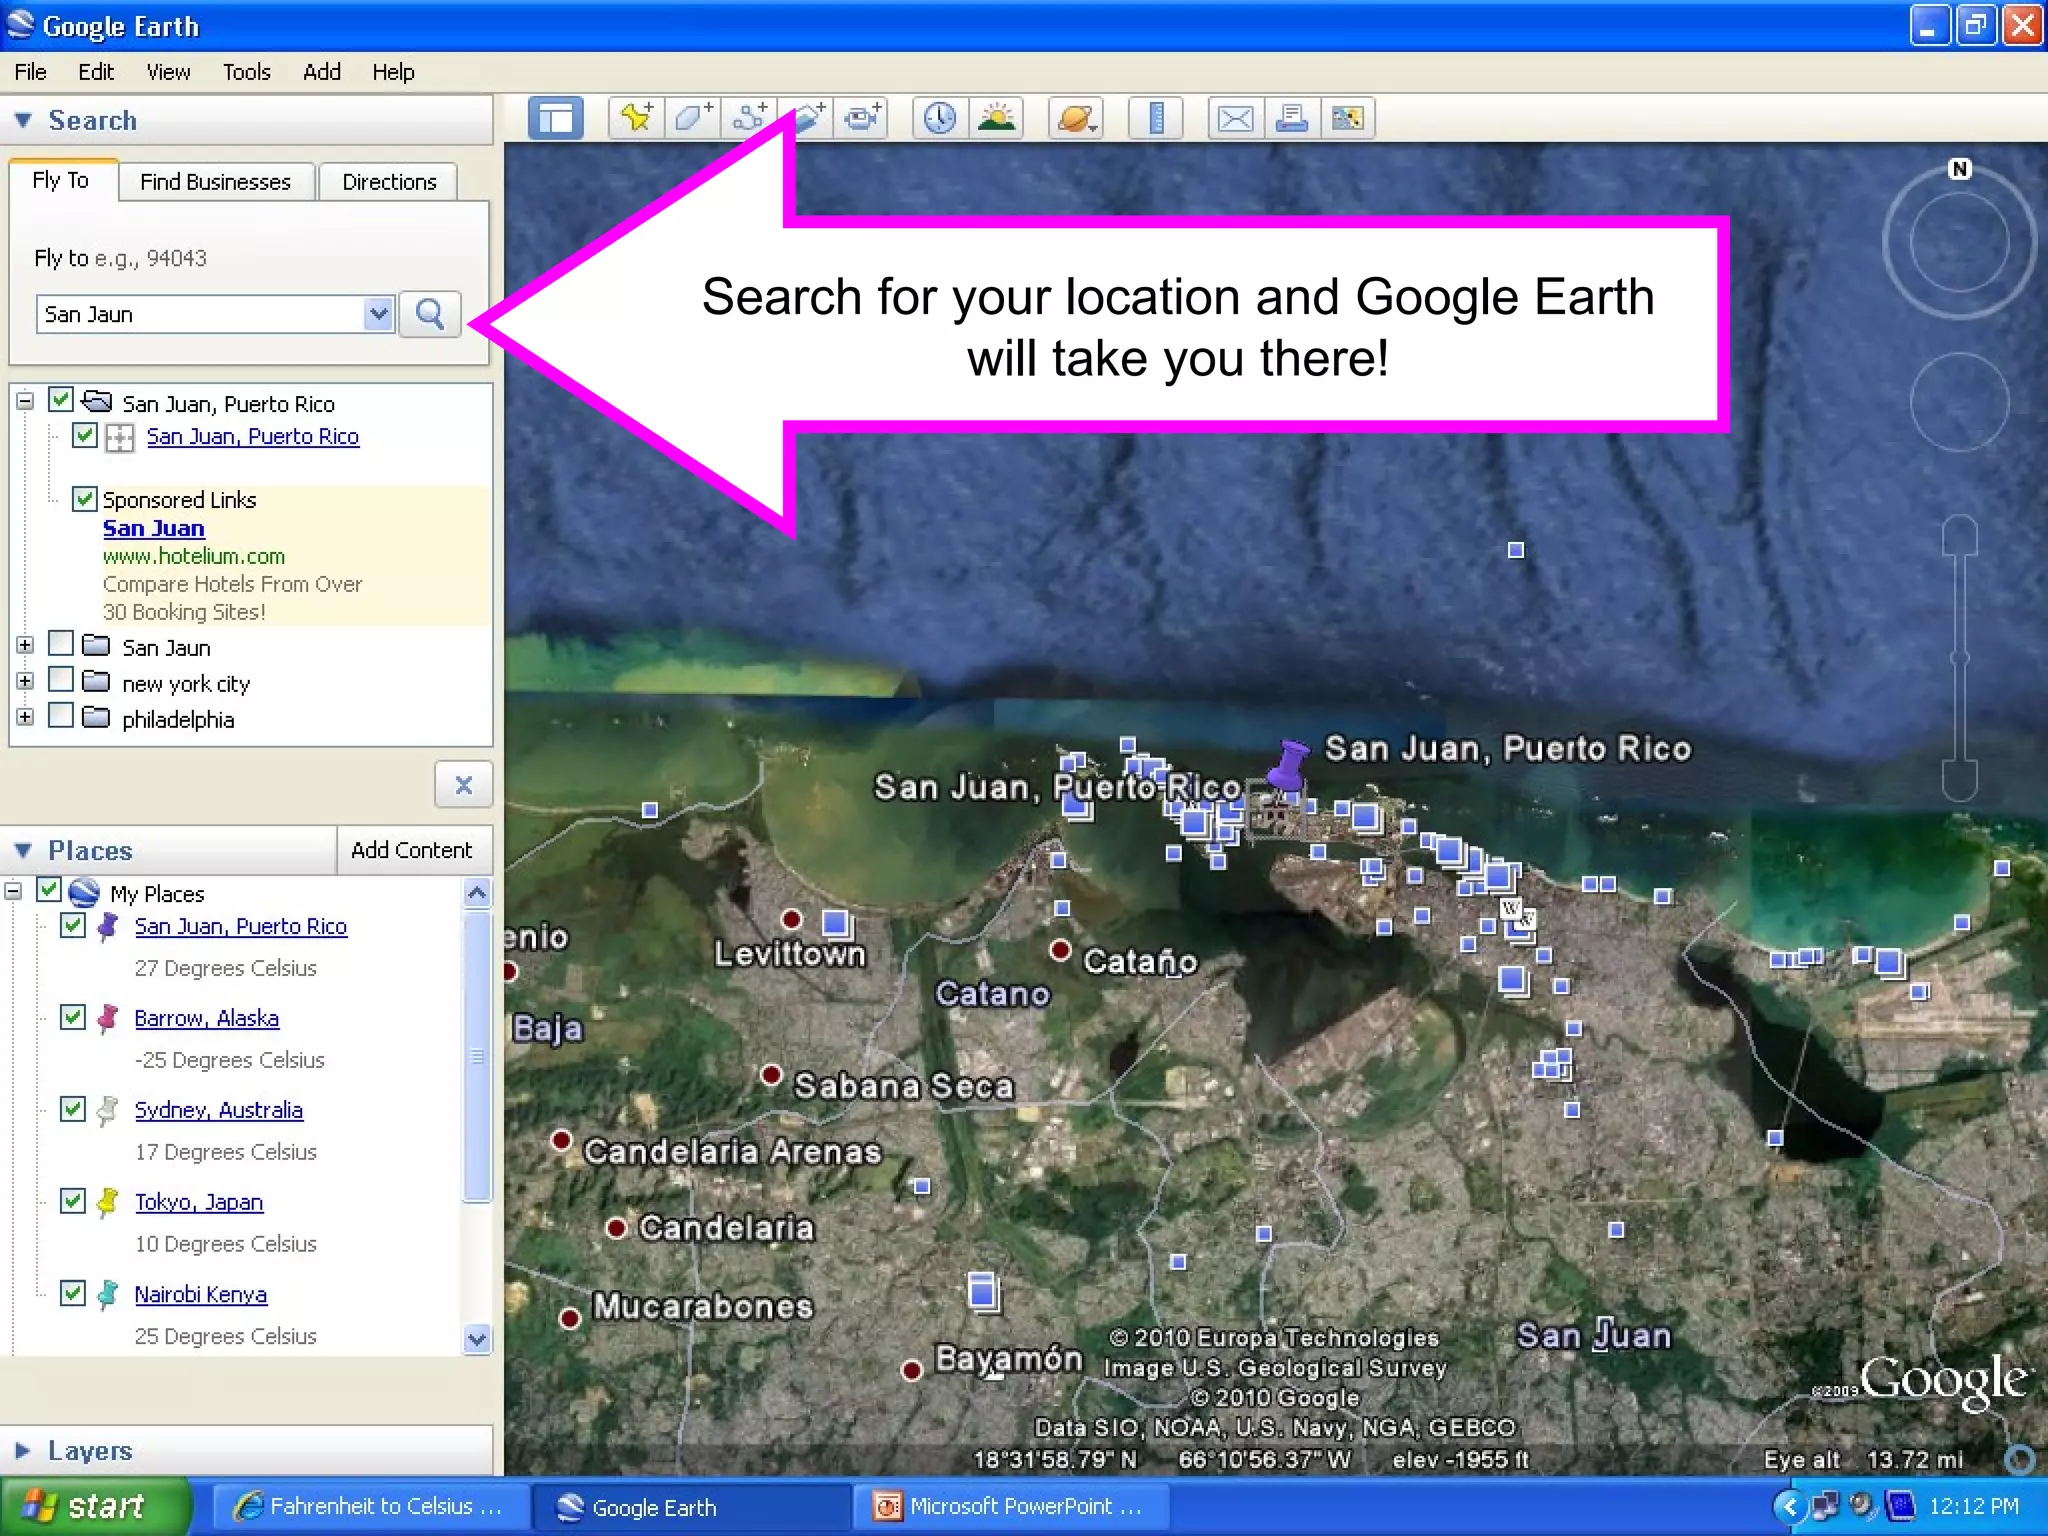This screenshot has height=1536, width=2048.
Task: Toggle the sidebar panel button
Action: (x=555, y=119)
